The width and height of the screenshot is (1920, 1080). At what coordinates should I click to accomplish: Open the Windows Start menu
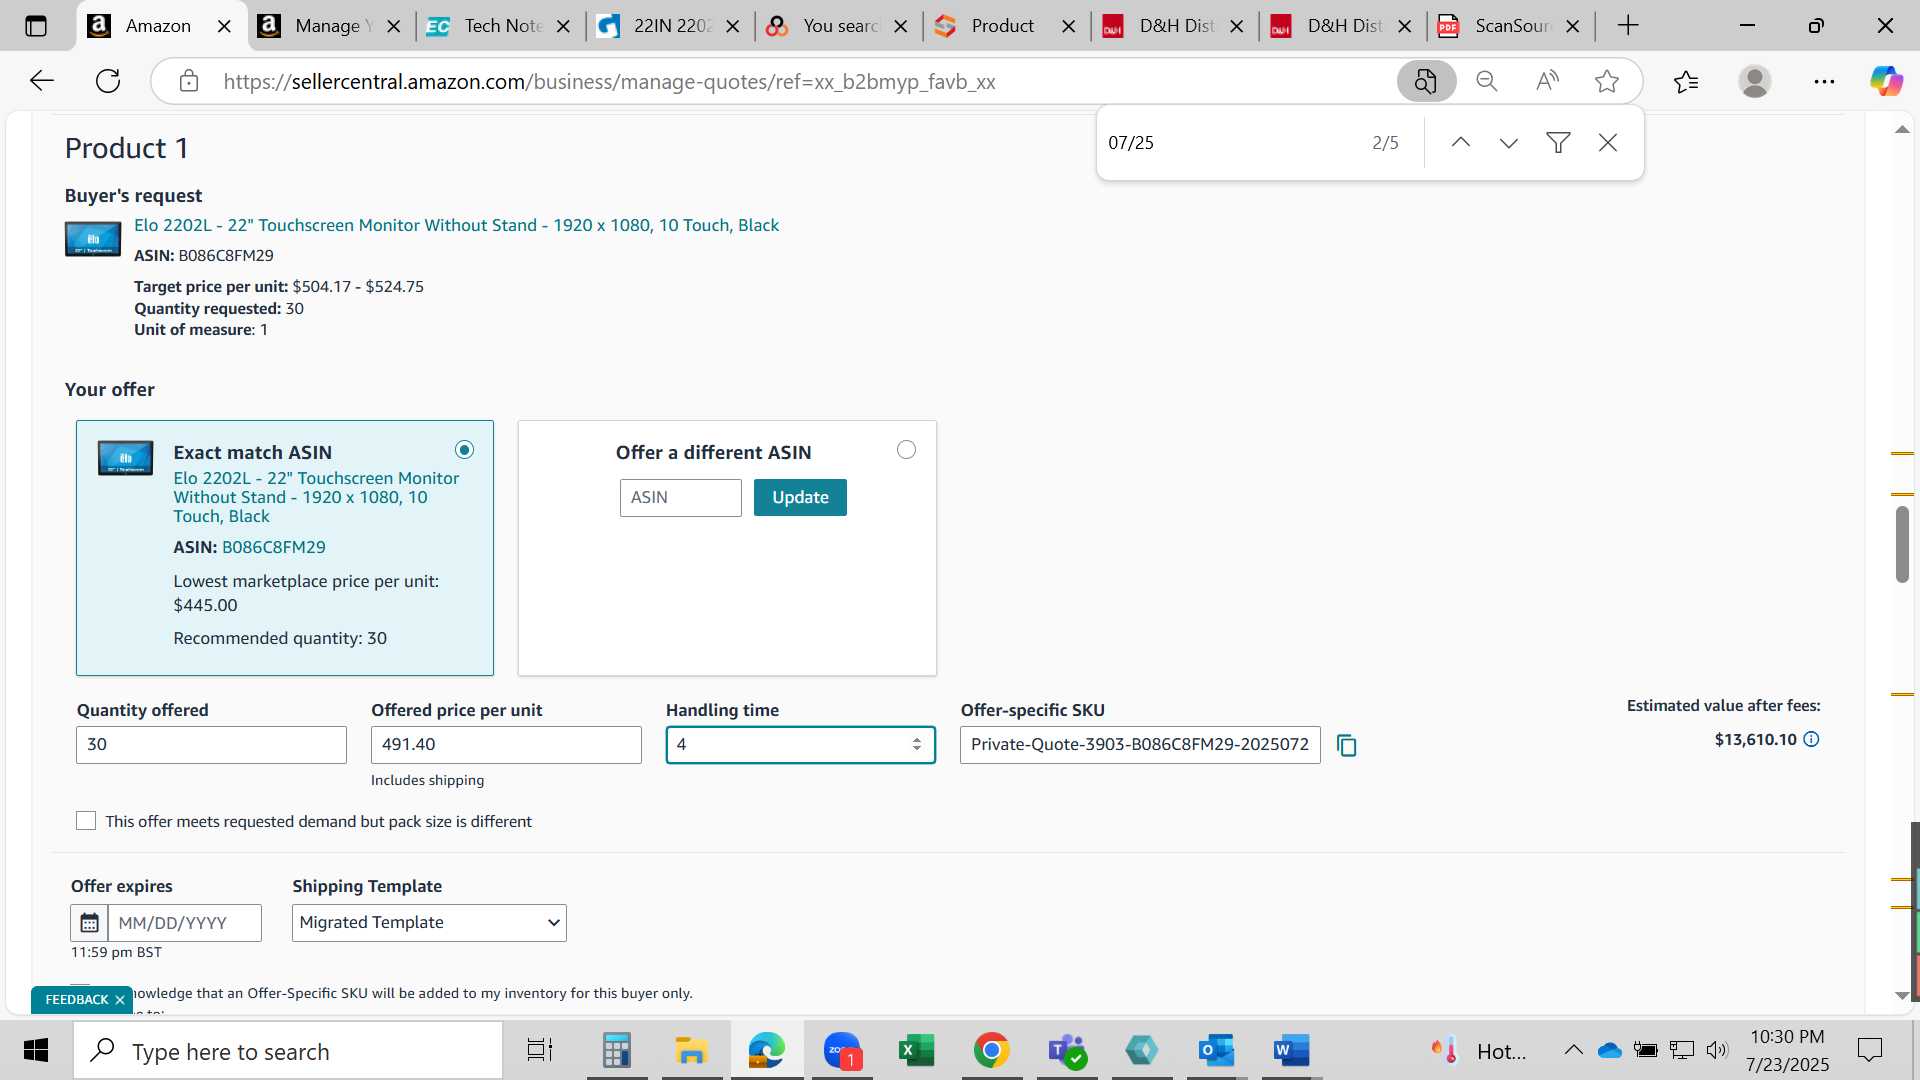[x=36, y=1051]
